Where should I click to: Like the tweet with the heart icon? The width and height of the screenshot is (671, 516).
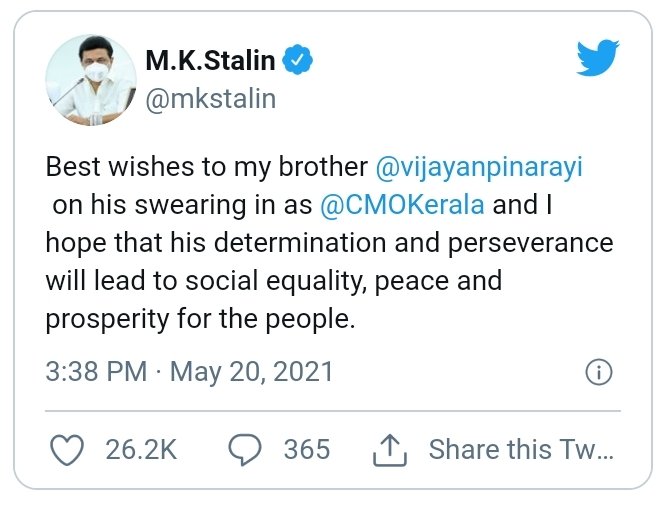click(66, 451)
